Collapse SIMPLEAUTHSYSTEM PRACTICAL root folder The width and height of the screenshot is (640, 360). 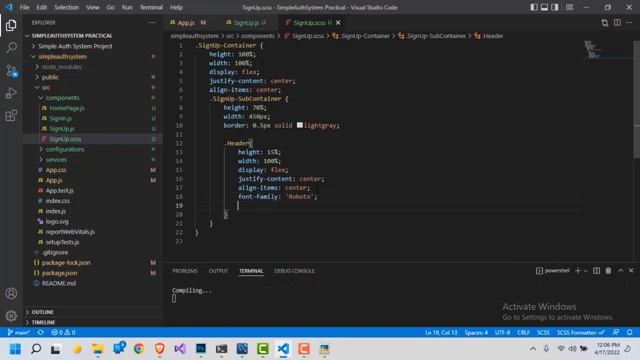[x=72, y=36]
